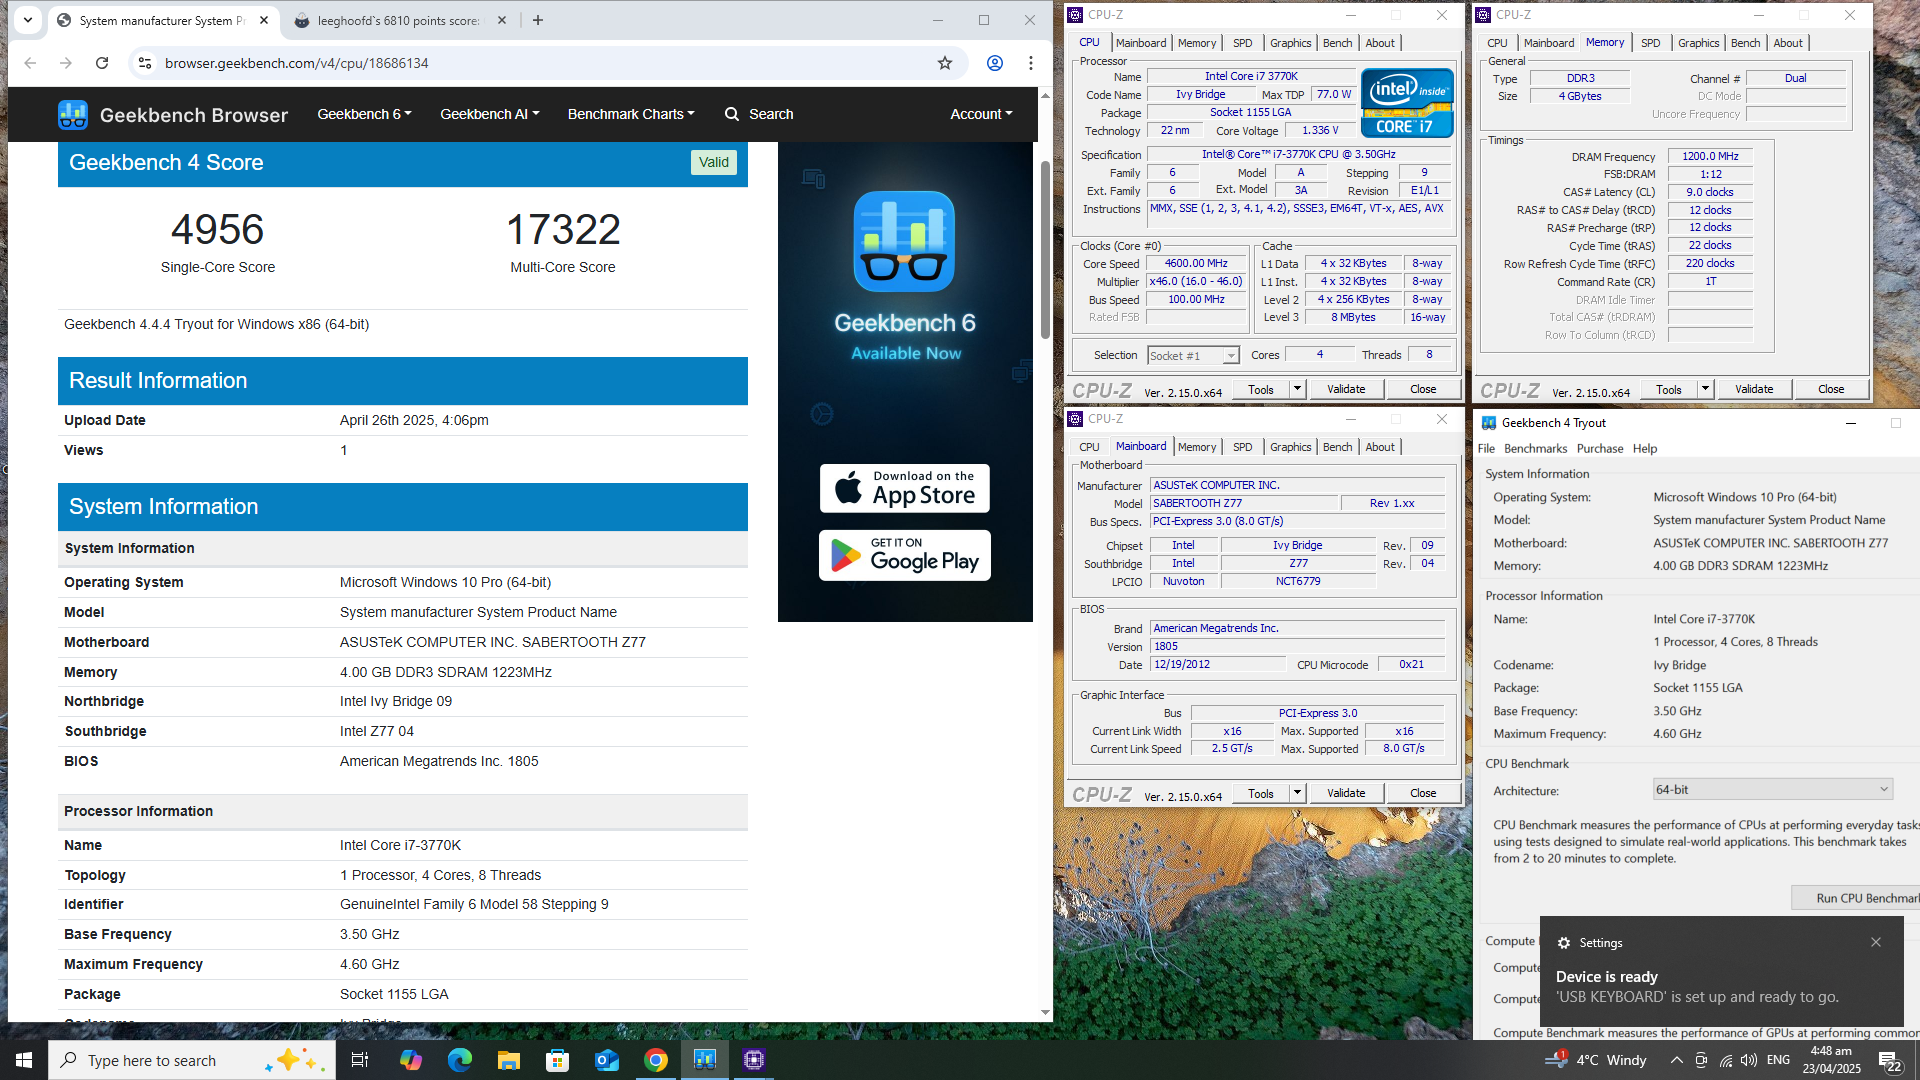
Task: Click the Search magnifier in Geekbench navbar
Action: click(732, 114)
